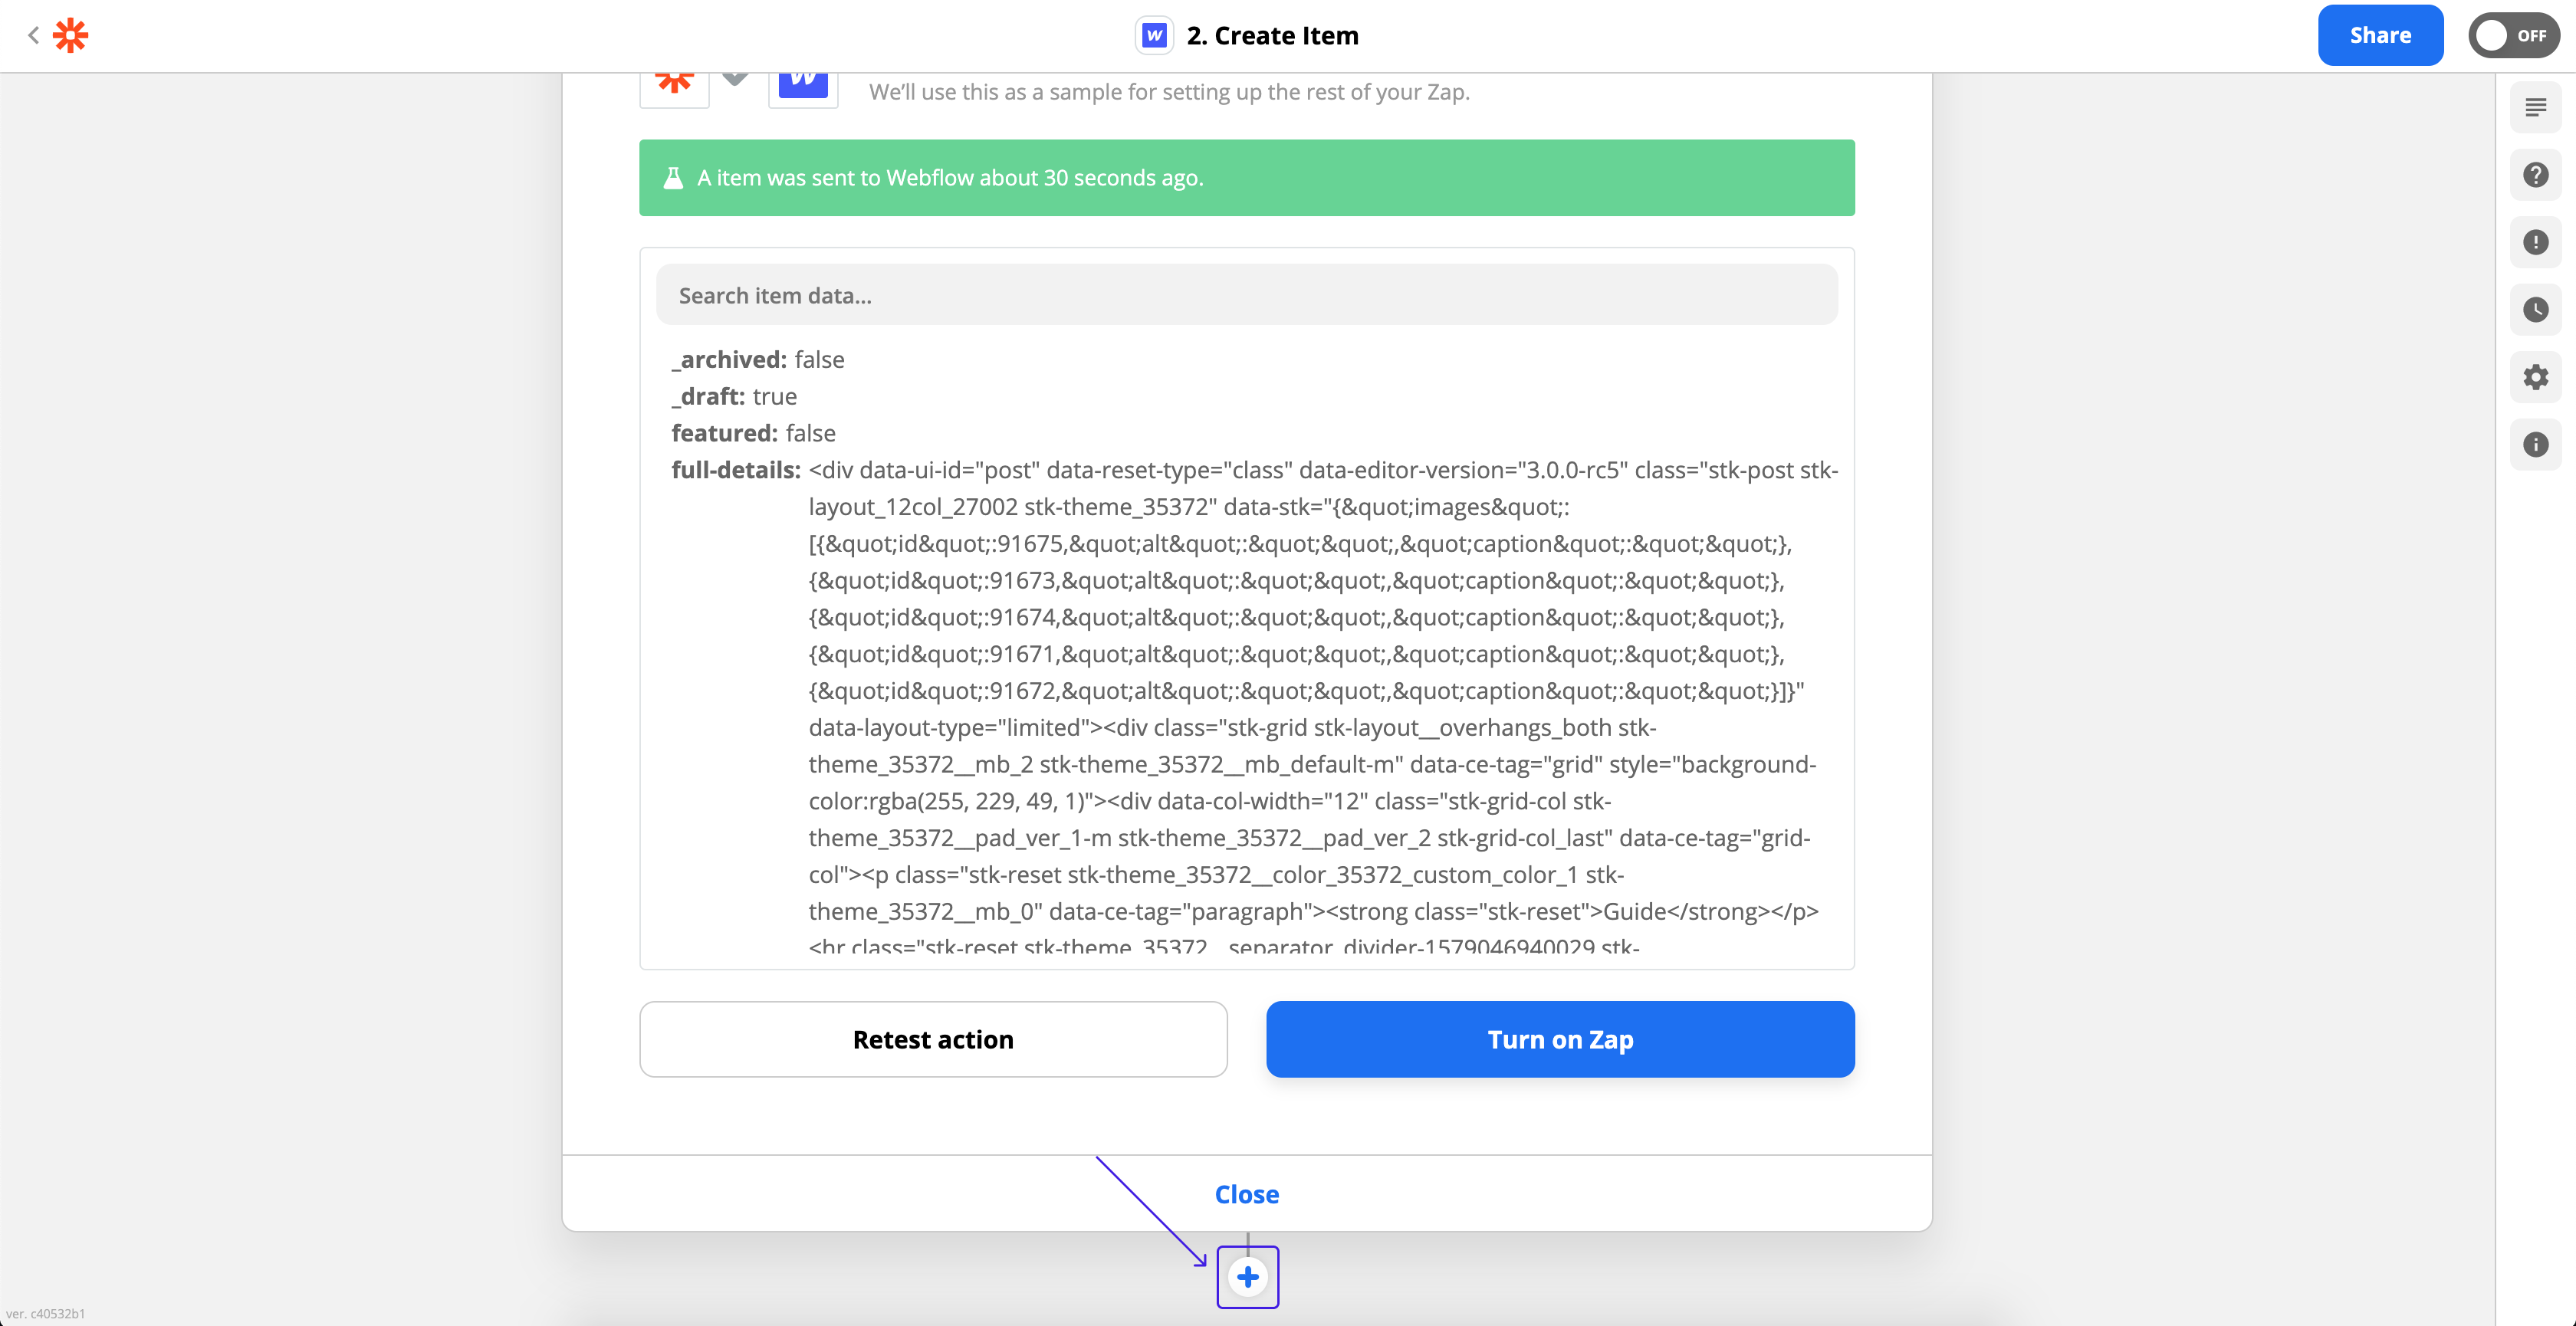This screenshot has height=1326, width=2576.
Task: Expand the arrow between Zapier and Webflow steps
Action: coord(735,78)
